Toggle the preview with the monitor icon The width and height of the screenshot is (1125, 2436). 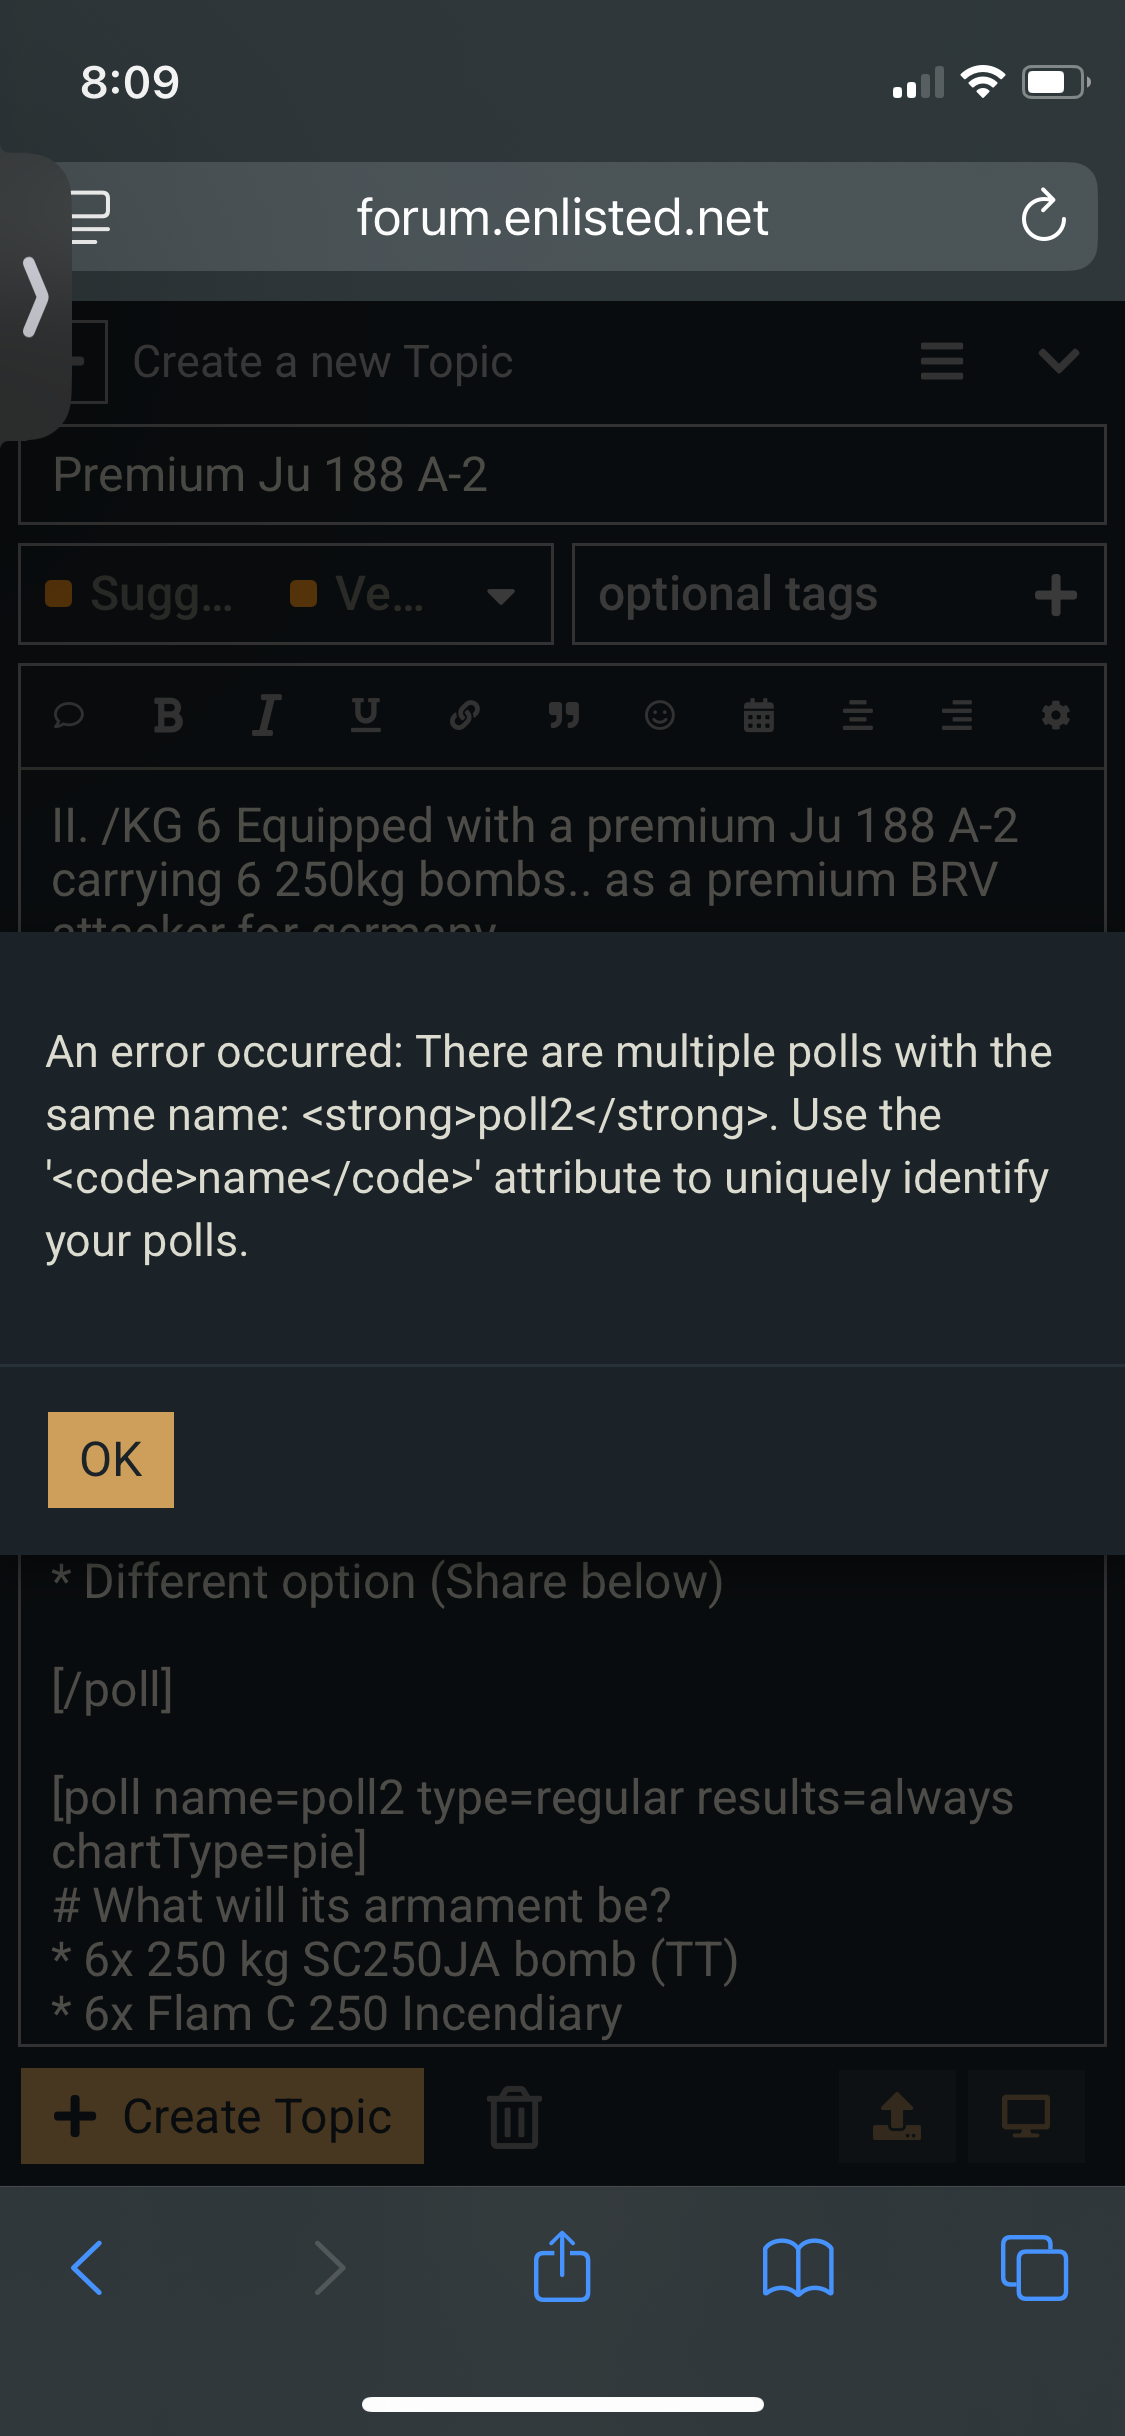pos(1026,2116)
